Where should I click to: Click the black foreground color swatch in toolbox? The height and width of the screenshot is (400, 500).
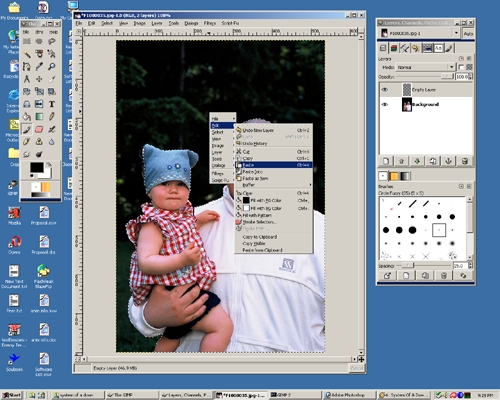[37, 167]
